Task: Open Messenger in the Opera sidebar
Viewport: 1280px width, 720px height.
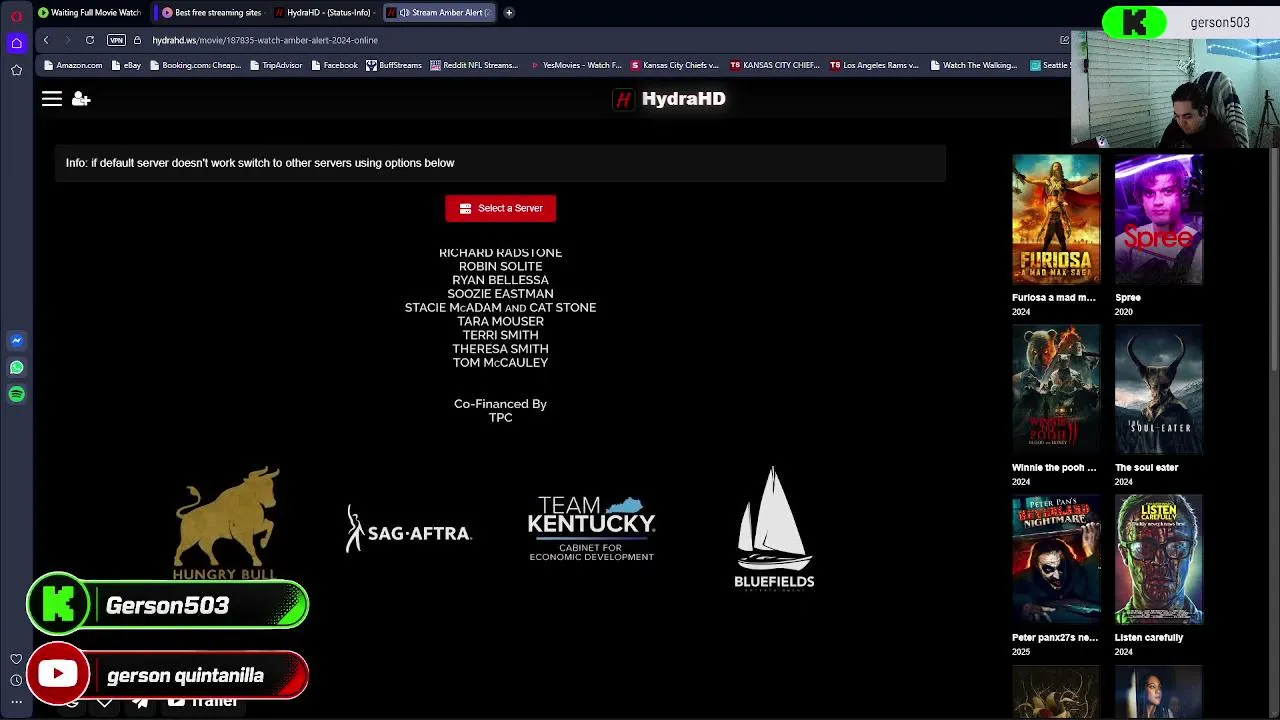Action: (x=16, y=340)
